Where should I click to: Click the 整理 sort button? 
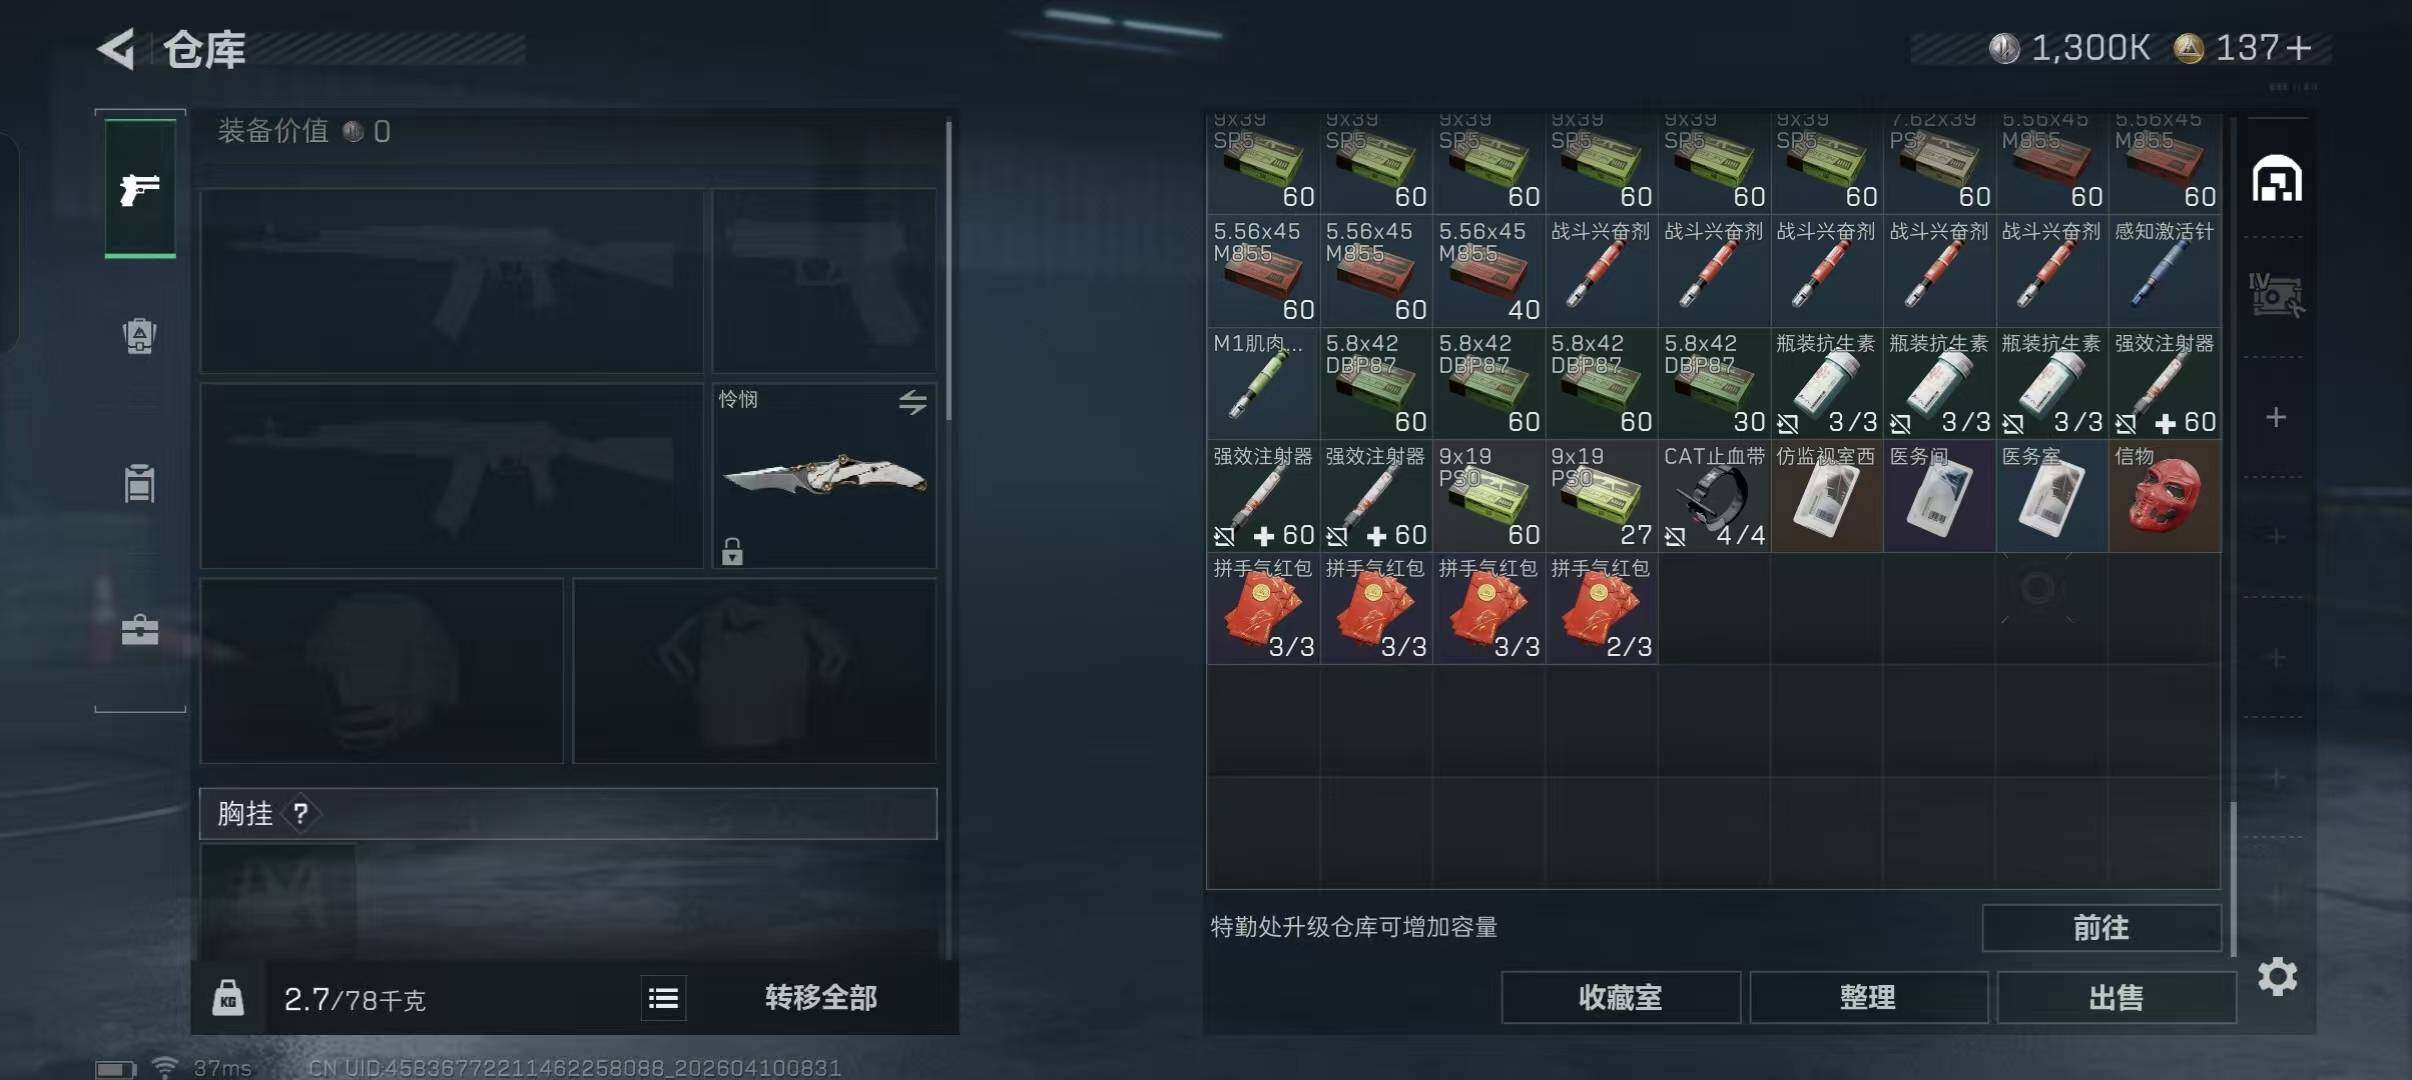pyautogui.click(x=1868, y=997)
